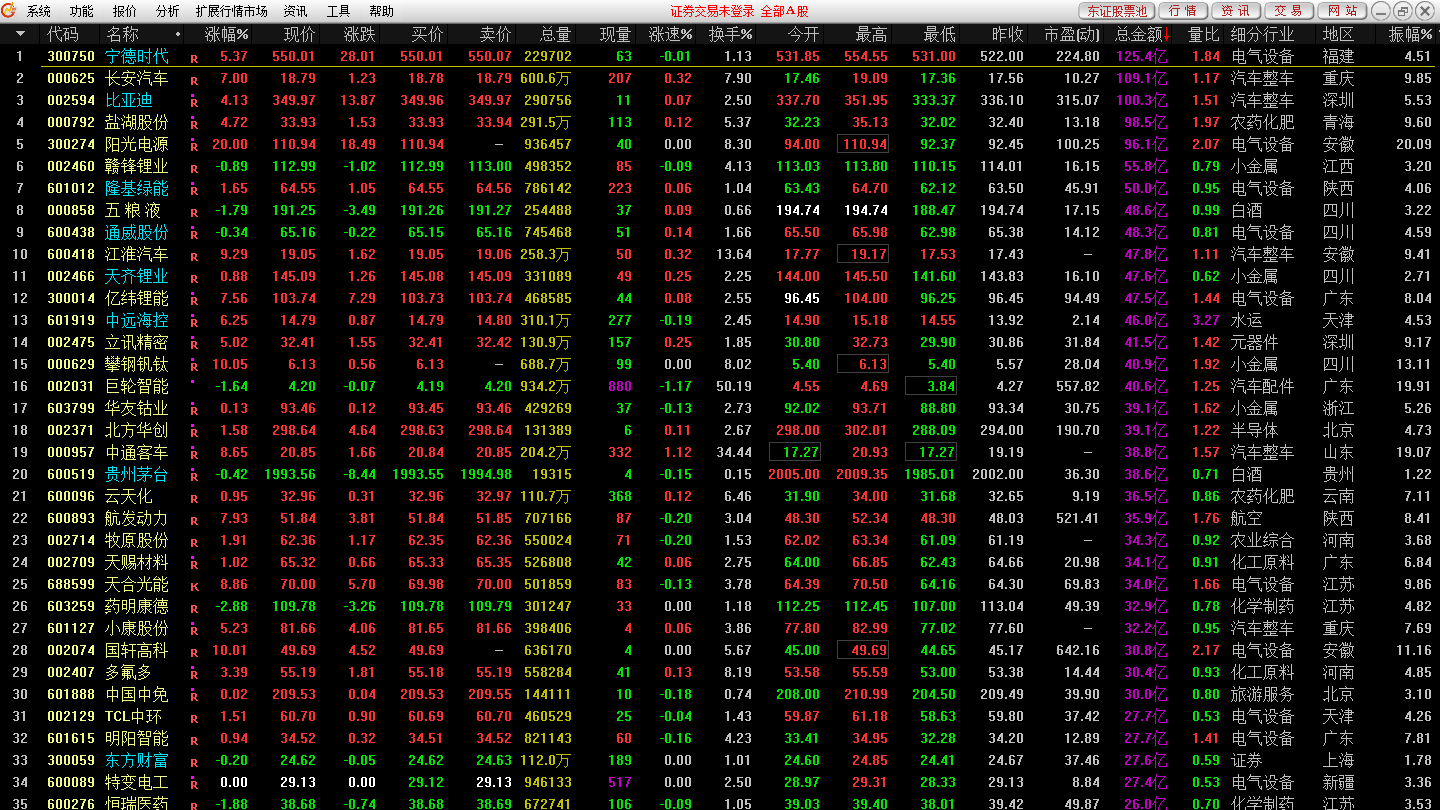Sort by the 涨速% column header
This screenshot has width=1440, height=810.
[x=670, y=34]
